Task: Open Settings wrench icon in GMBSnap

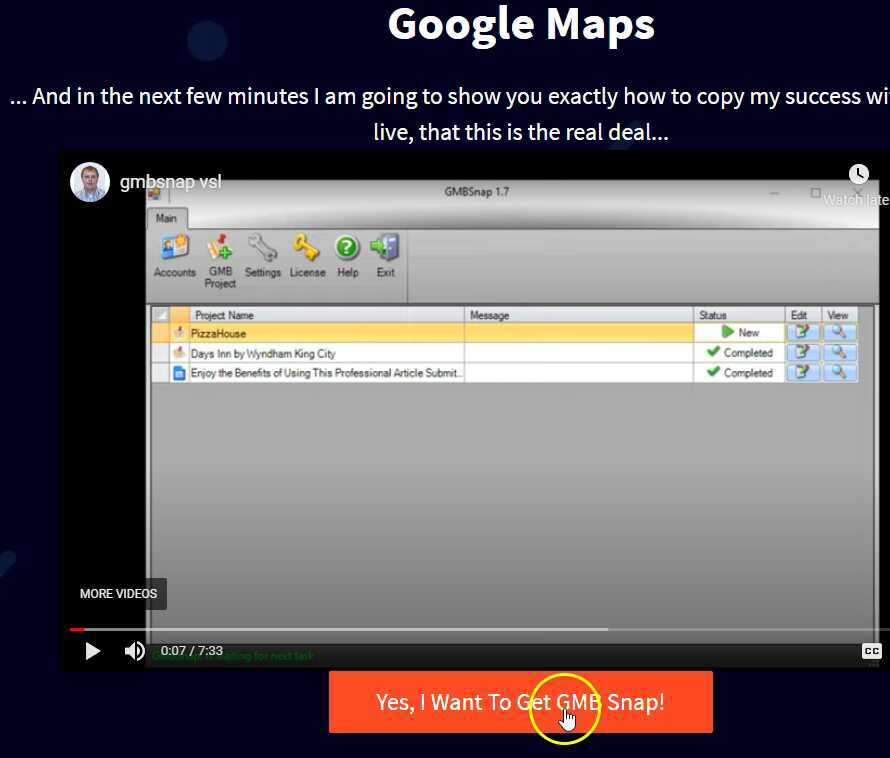Action: (x=262, y=256)
